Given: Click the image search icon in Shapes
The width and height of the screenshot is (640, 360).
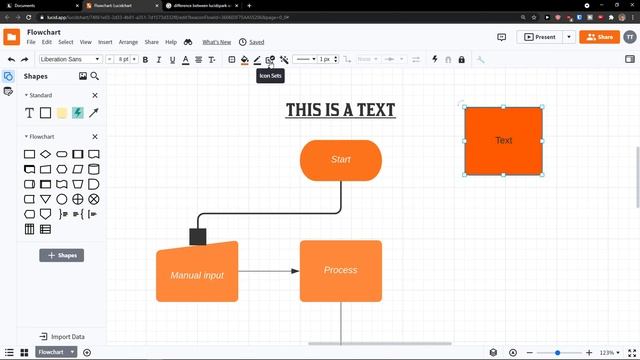Looking at the screenshot, I should (x=83, y=76).
